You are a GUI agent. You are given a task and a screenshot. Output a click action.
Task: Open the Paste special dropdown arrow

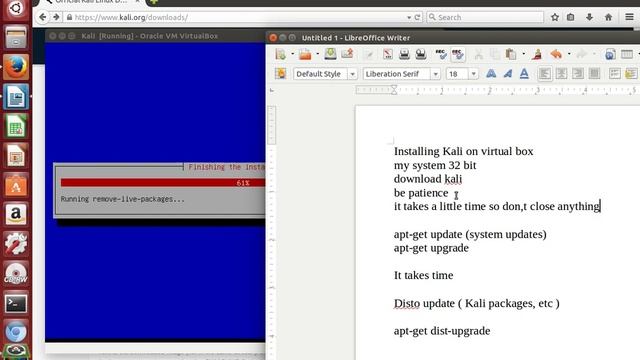click(x=523, y=54)
